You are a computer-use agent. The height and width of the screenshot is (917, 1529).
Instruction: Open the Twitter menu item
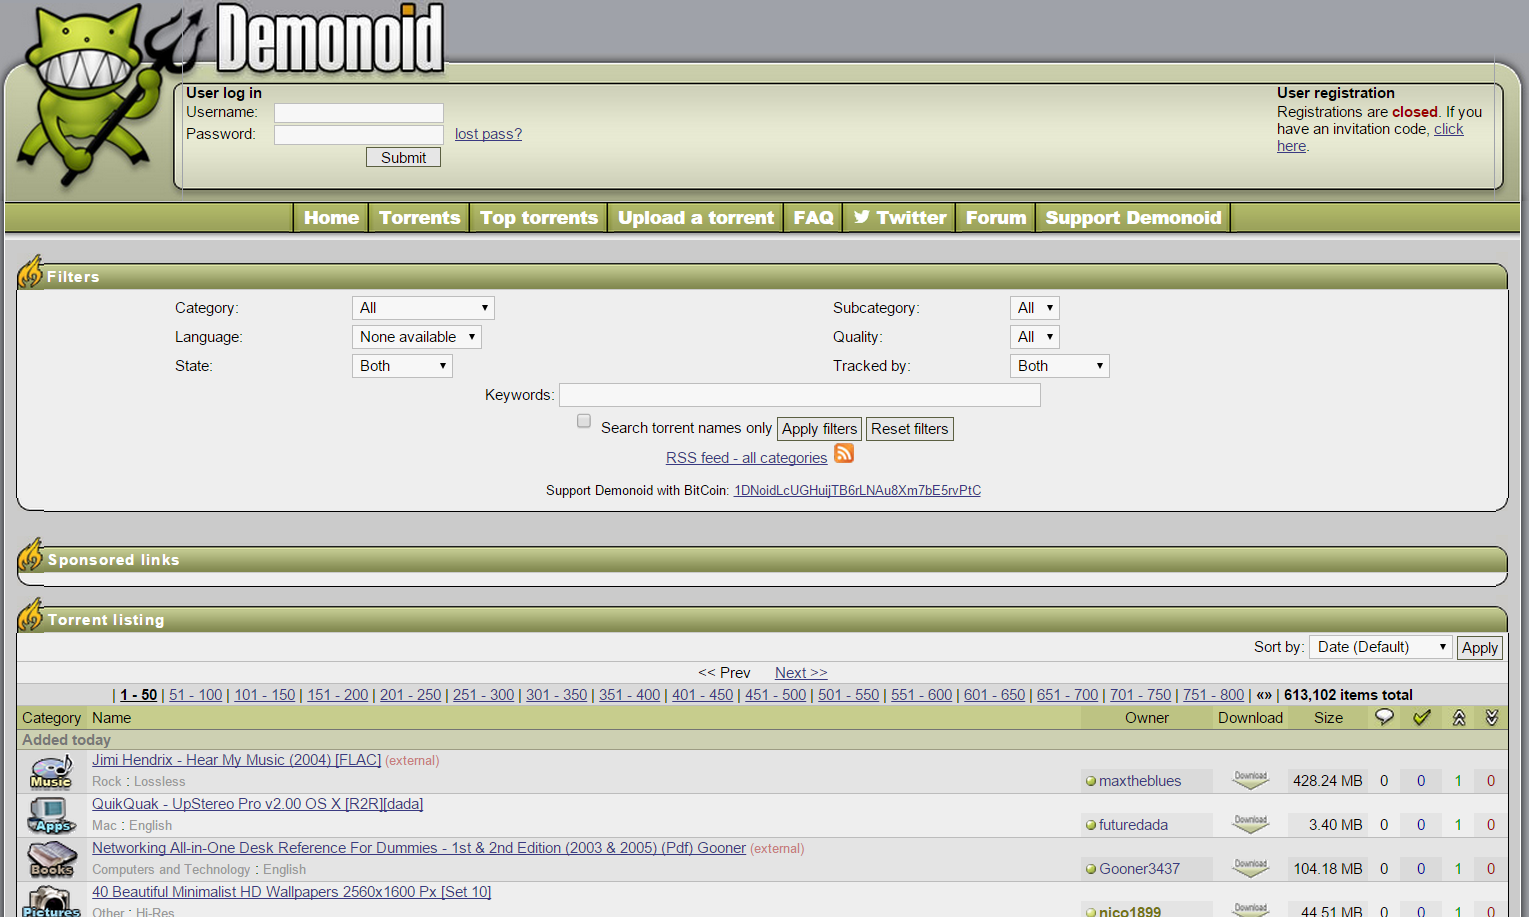pos(899,217)
